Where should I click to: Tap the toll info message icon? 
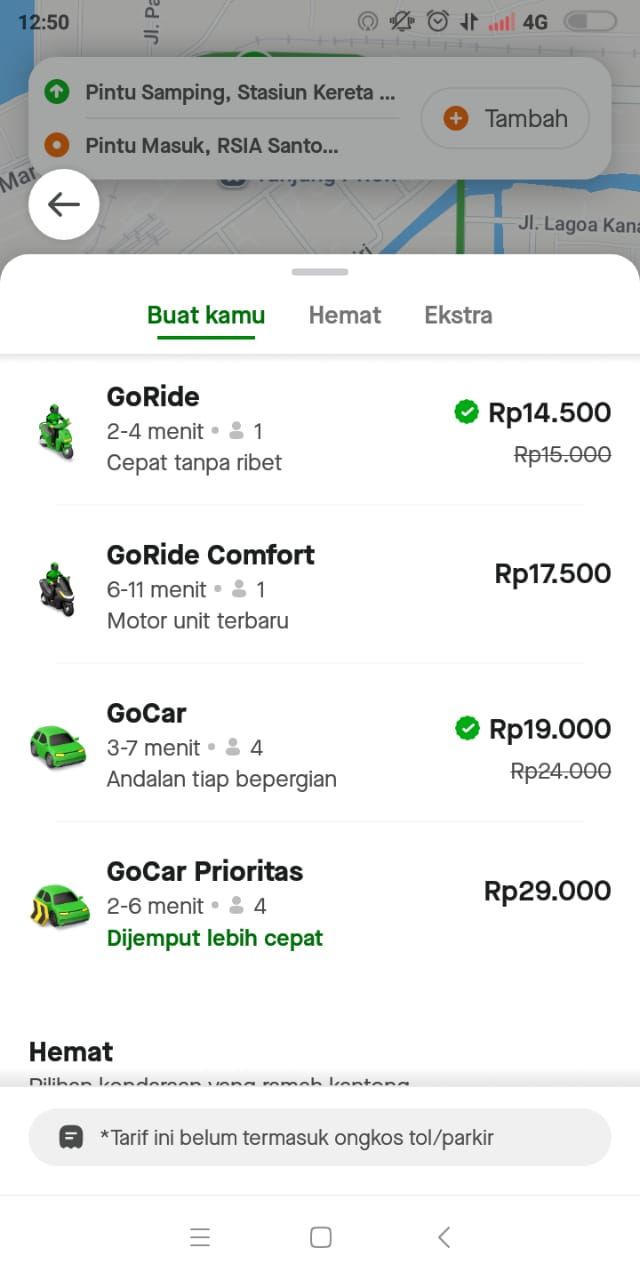(71, 1137)
